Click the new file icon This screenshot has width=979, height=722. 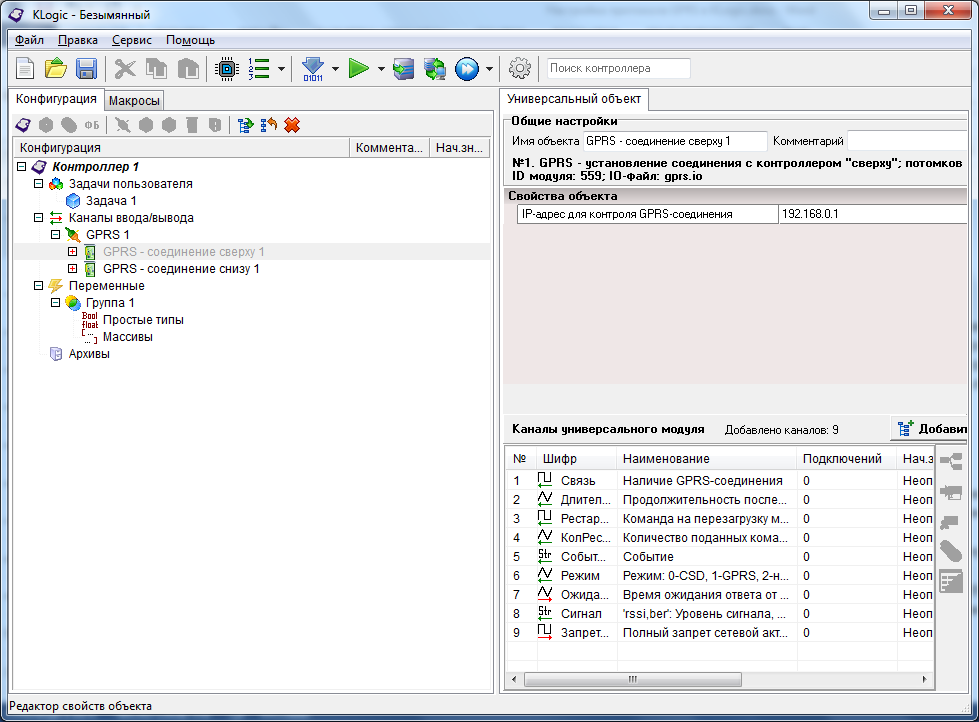pyautogui.click(x=25, y=69)
